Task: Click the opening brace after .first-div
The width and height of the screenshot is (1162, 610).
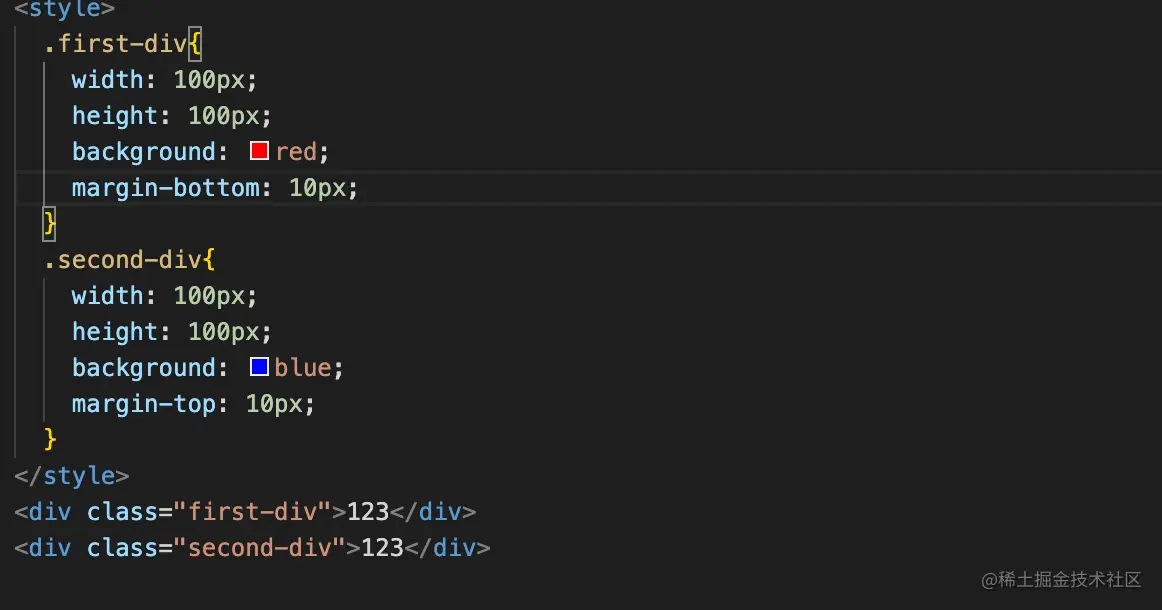Action: (x=195, y=44)
